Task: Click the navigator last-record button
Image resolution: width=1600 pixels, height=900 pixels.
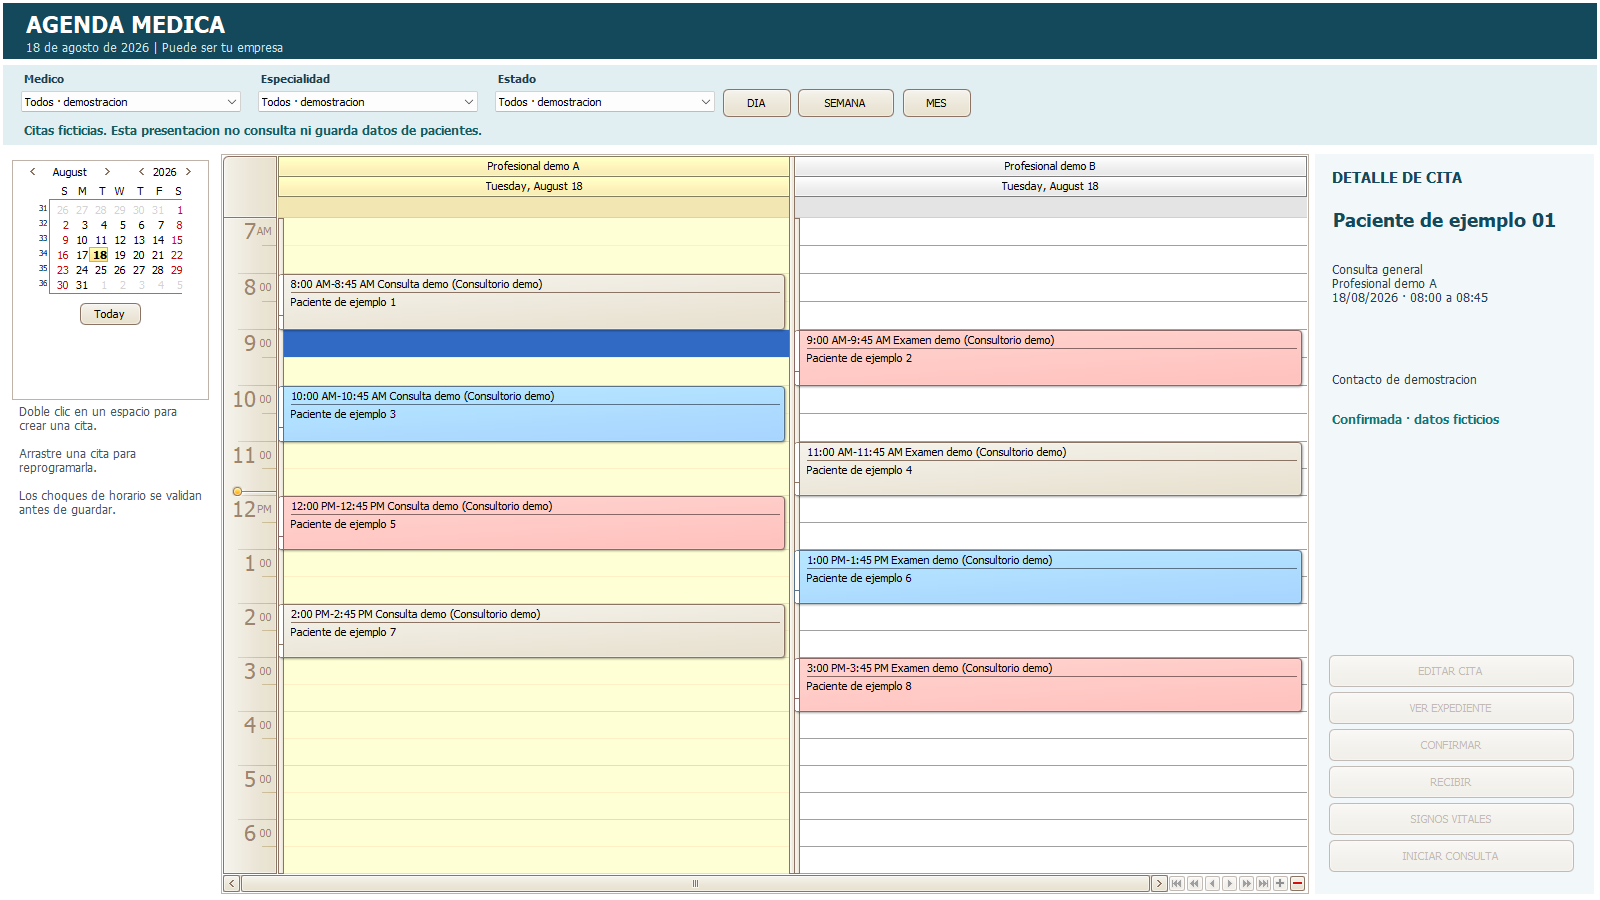Action: (x=1263, y=884)
